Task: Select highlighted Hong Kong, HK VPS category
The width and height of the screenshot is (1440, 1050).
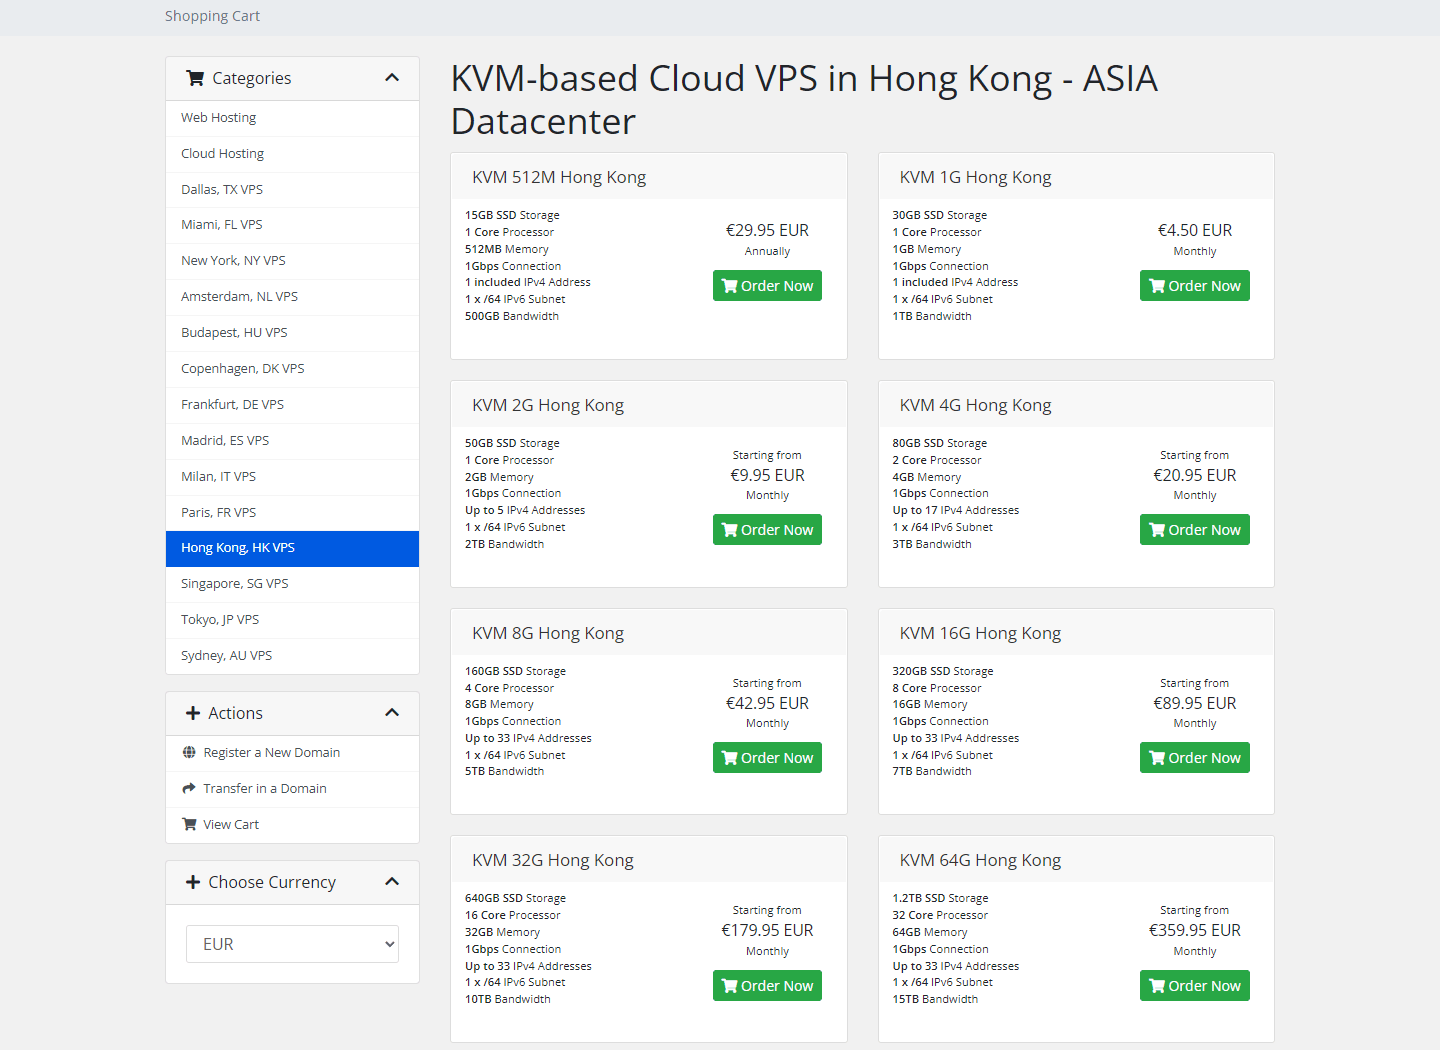Action: point(292,548)
